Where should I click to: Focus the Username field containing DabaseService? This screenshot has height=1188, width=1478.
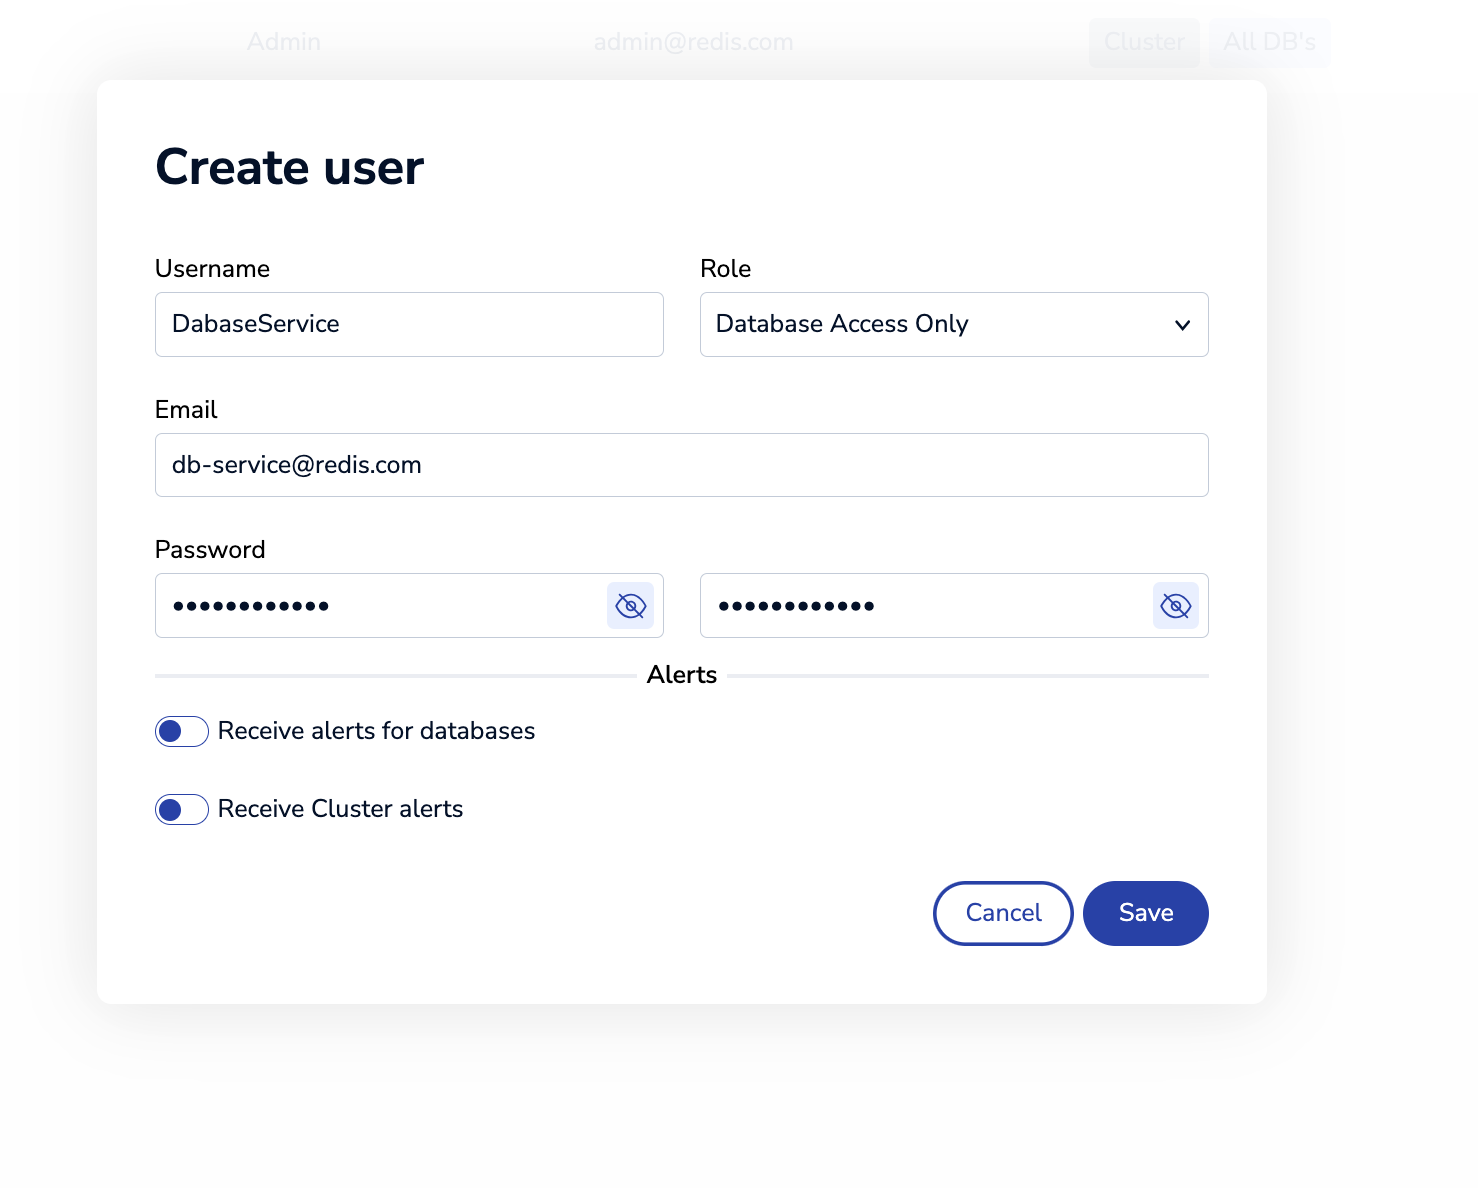point(408,325)
